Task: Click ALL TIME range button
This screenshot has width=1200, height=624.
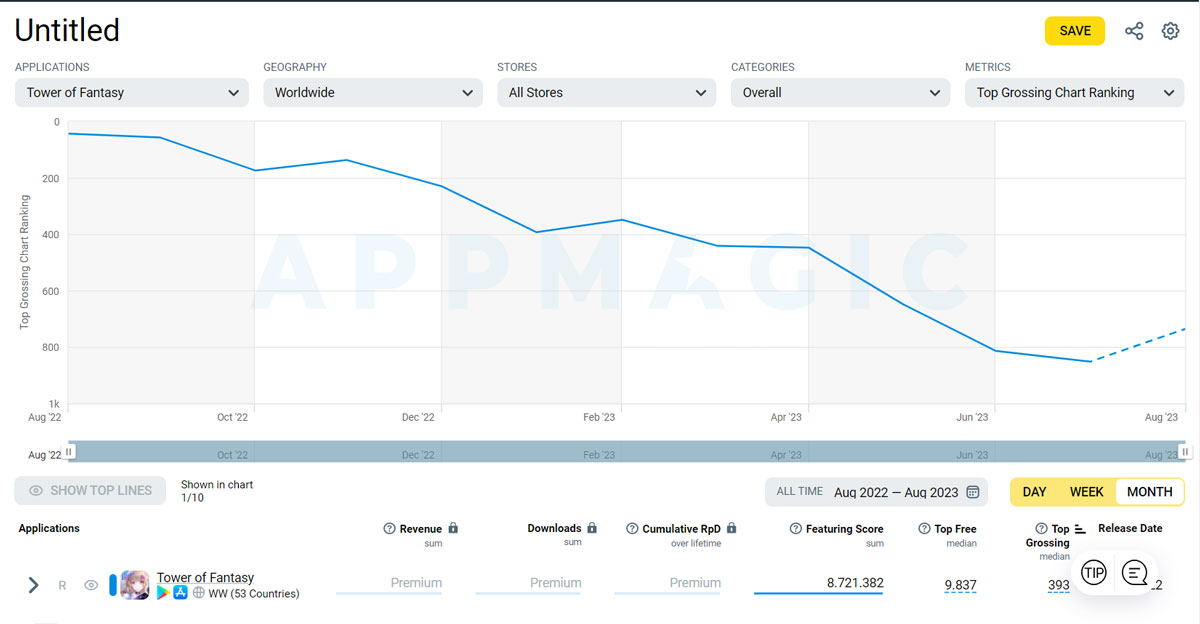Action: coord(800,492)
